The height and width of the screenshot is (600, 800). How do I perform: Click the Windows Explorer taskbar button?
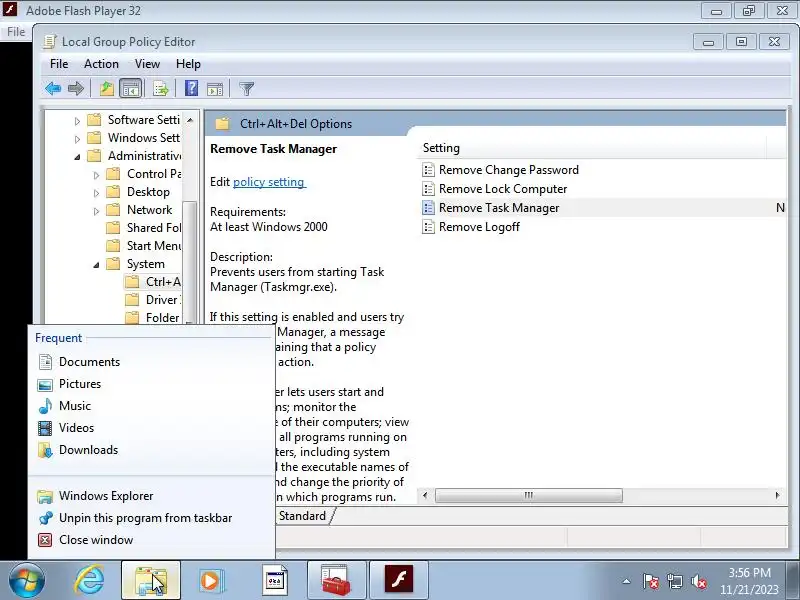click(x=151, y=581)
